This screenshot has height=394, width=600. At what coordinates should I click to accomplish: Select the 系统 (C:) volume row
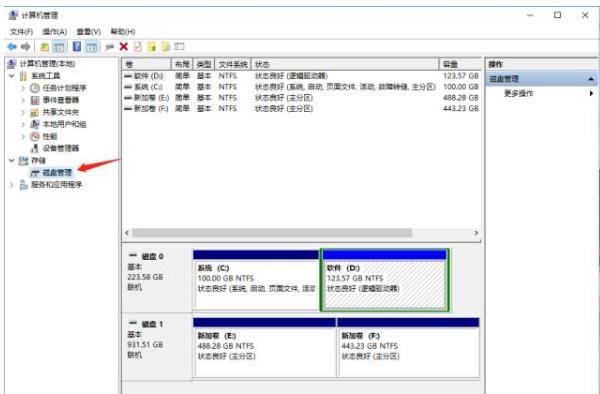point(302,87)
